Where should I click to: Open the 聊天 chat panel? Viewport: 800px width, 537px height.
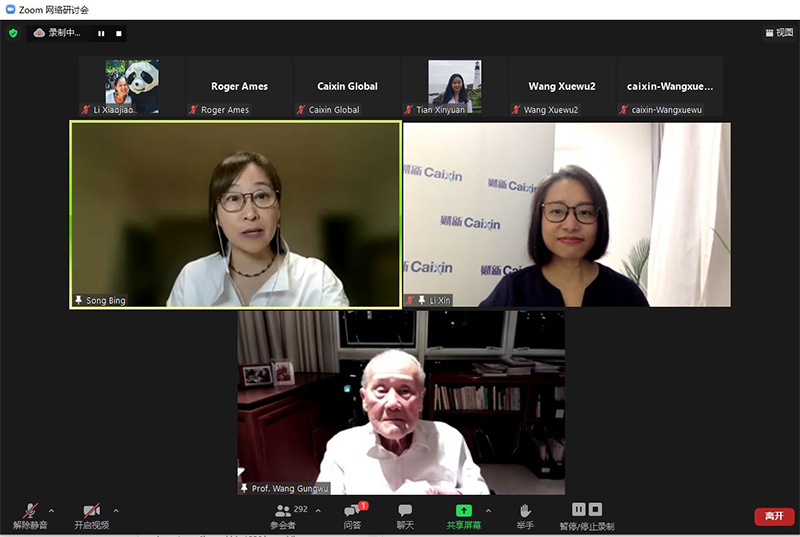(x=405, y=516)
